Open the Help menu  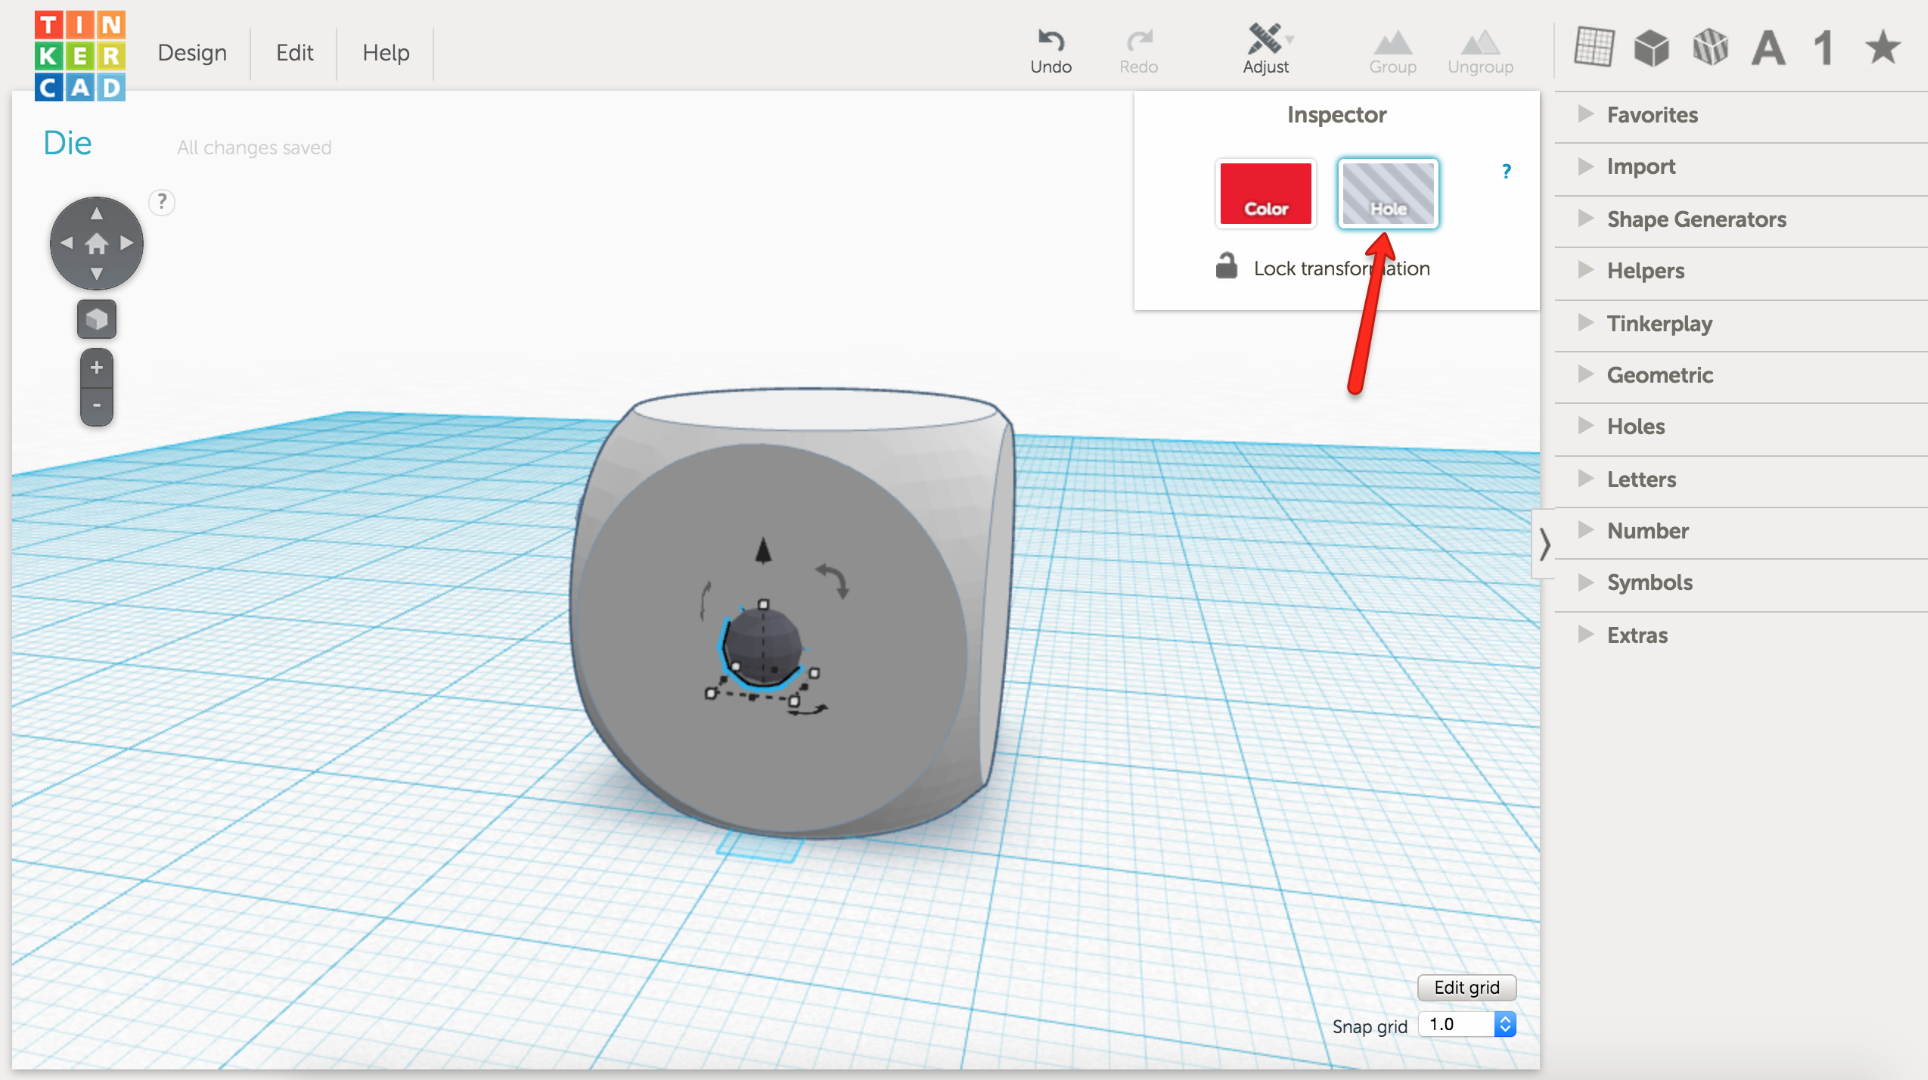(x=385, y=53)
